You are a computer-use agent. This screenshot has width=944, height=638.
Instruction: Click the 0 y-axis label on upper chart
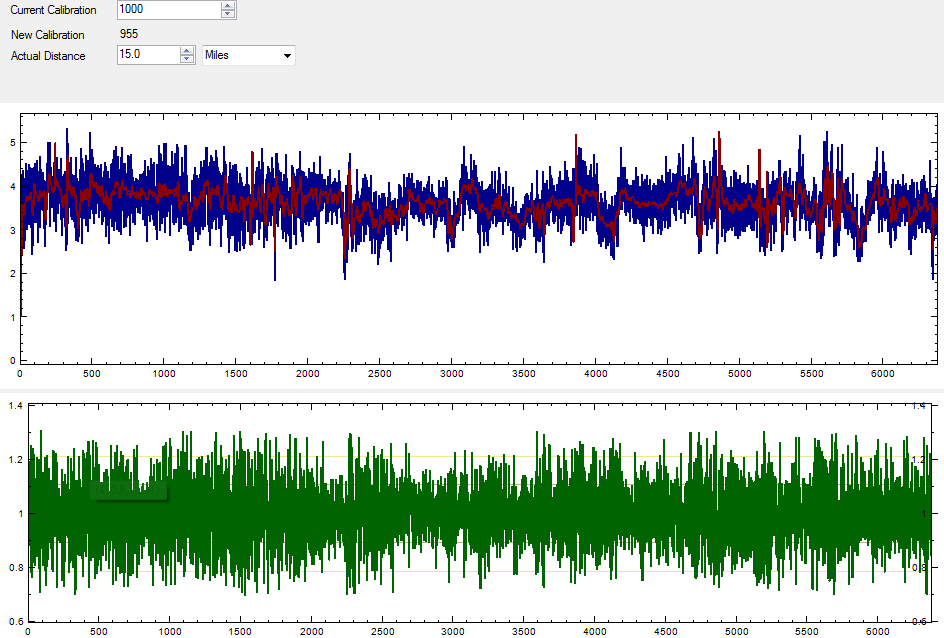tap(12, 360)
